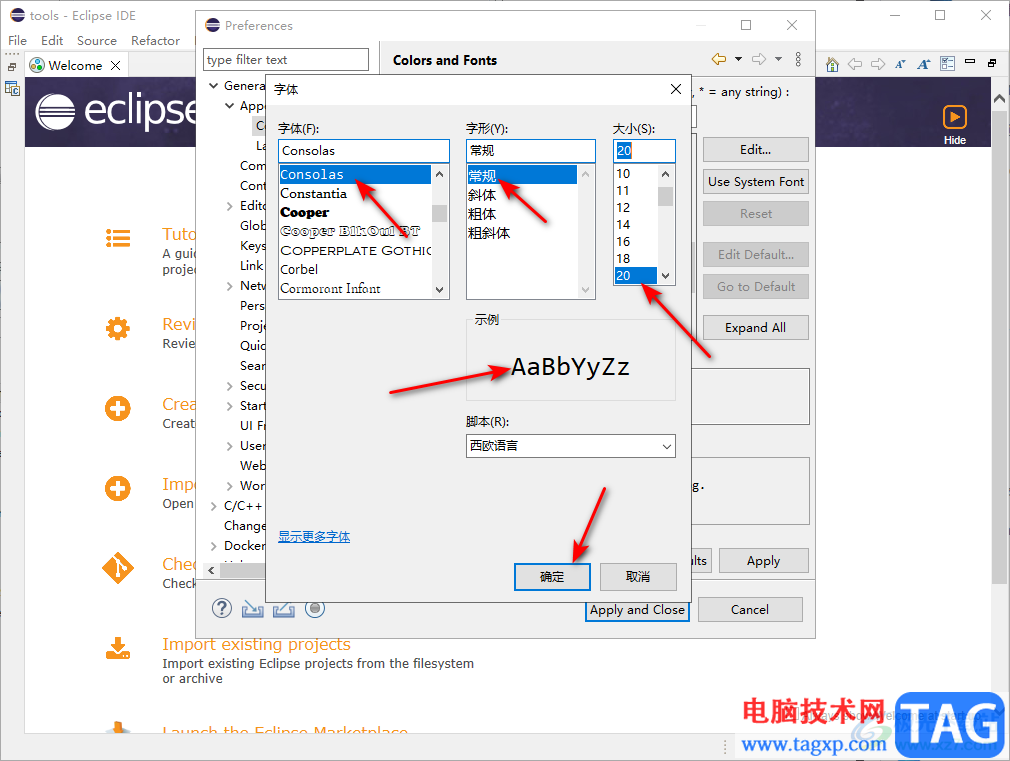Close the 字体 font dialog
This screenshot has width=1010, height=761.
pos(676,89)
